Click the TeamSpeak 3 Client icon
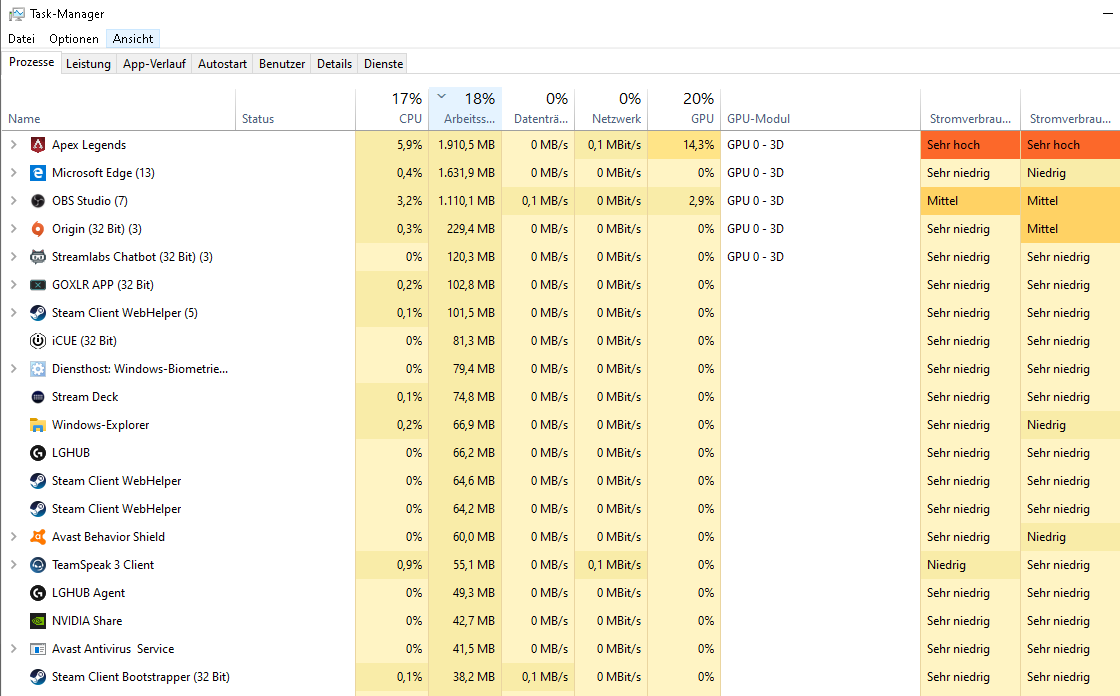Image resolution: width=1120 pixels, height=696 pixels. pyautogui.click(x=38, y=565)
